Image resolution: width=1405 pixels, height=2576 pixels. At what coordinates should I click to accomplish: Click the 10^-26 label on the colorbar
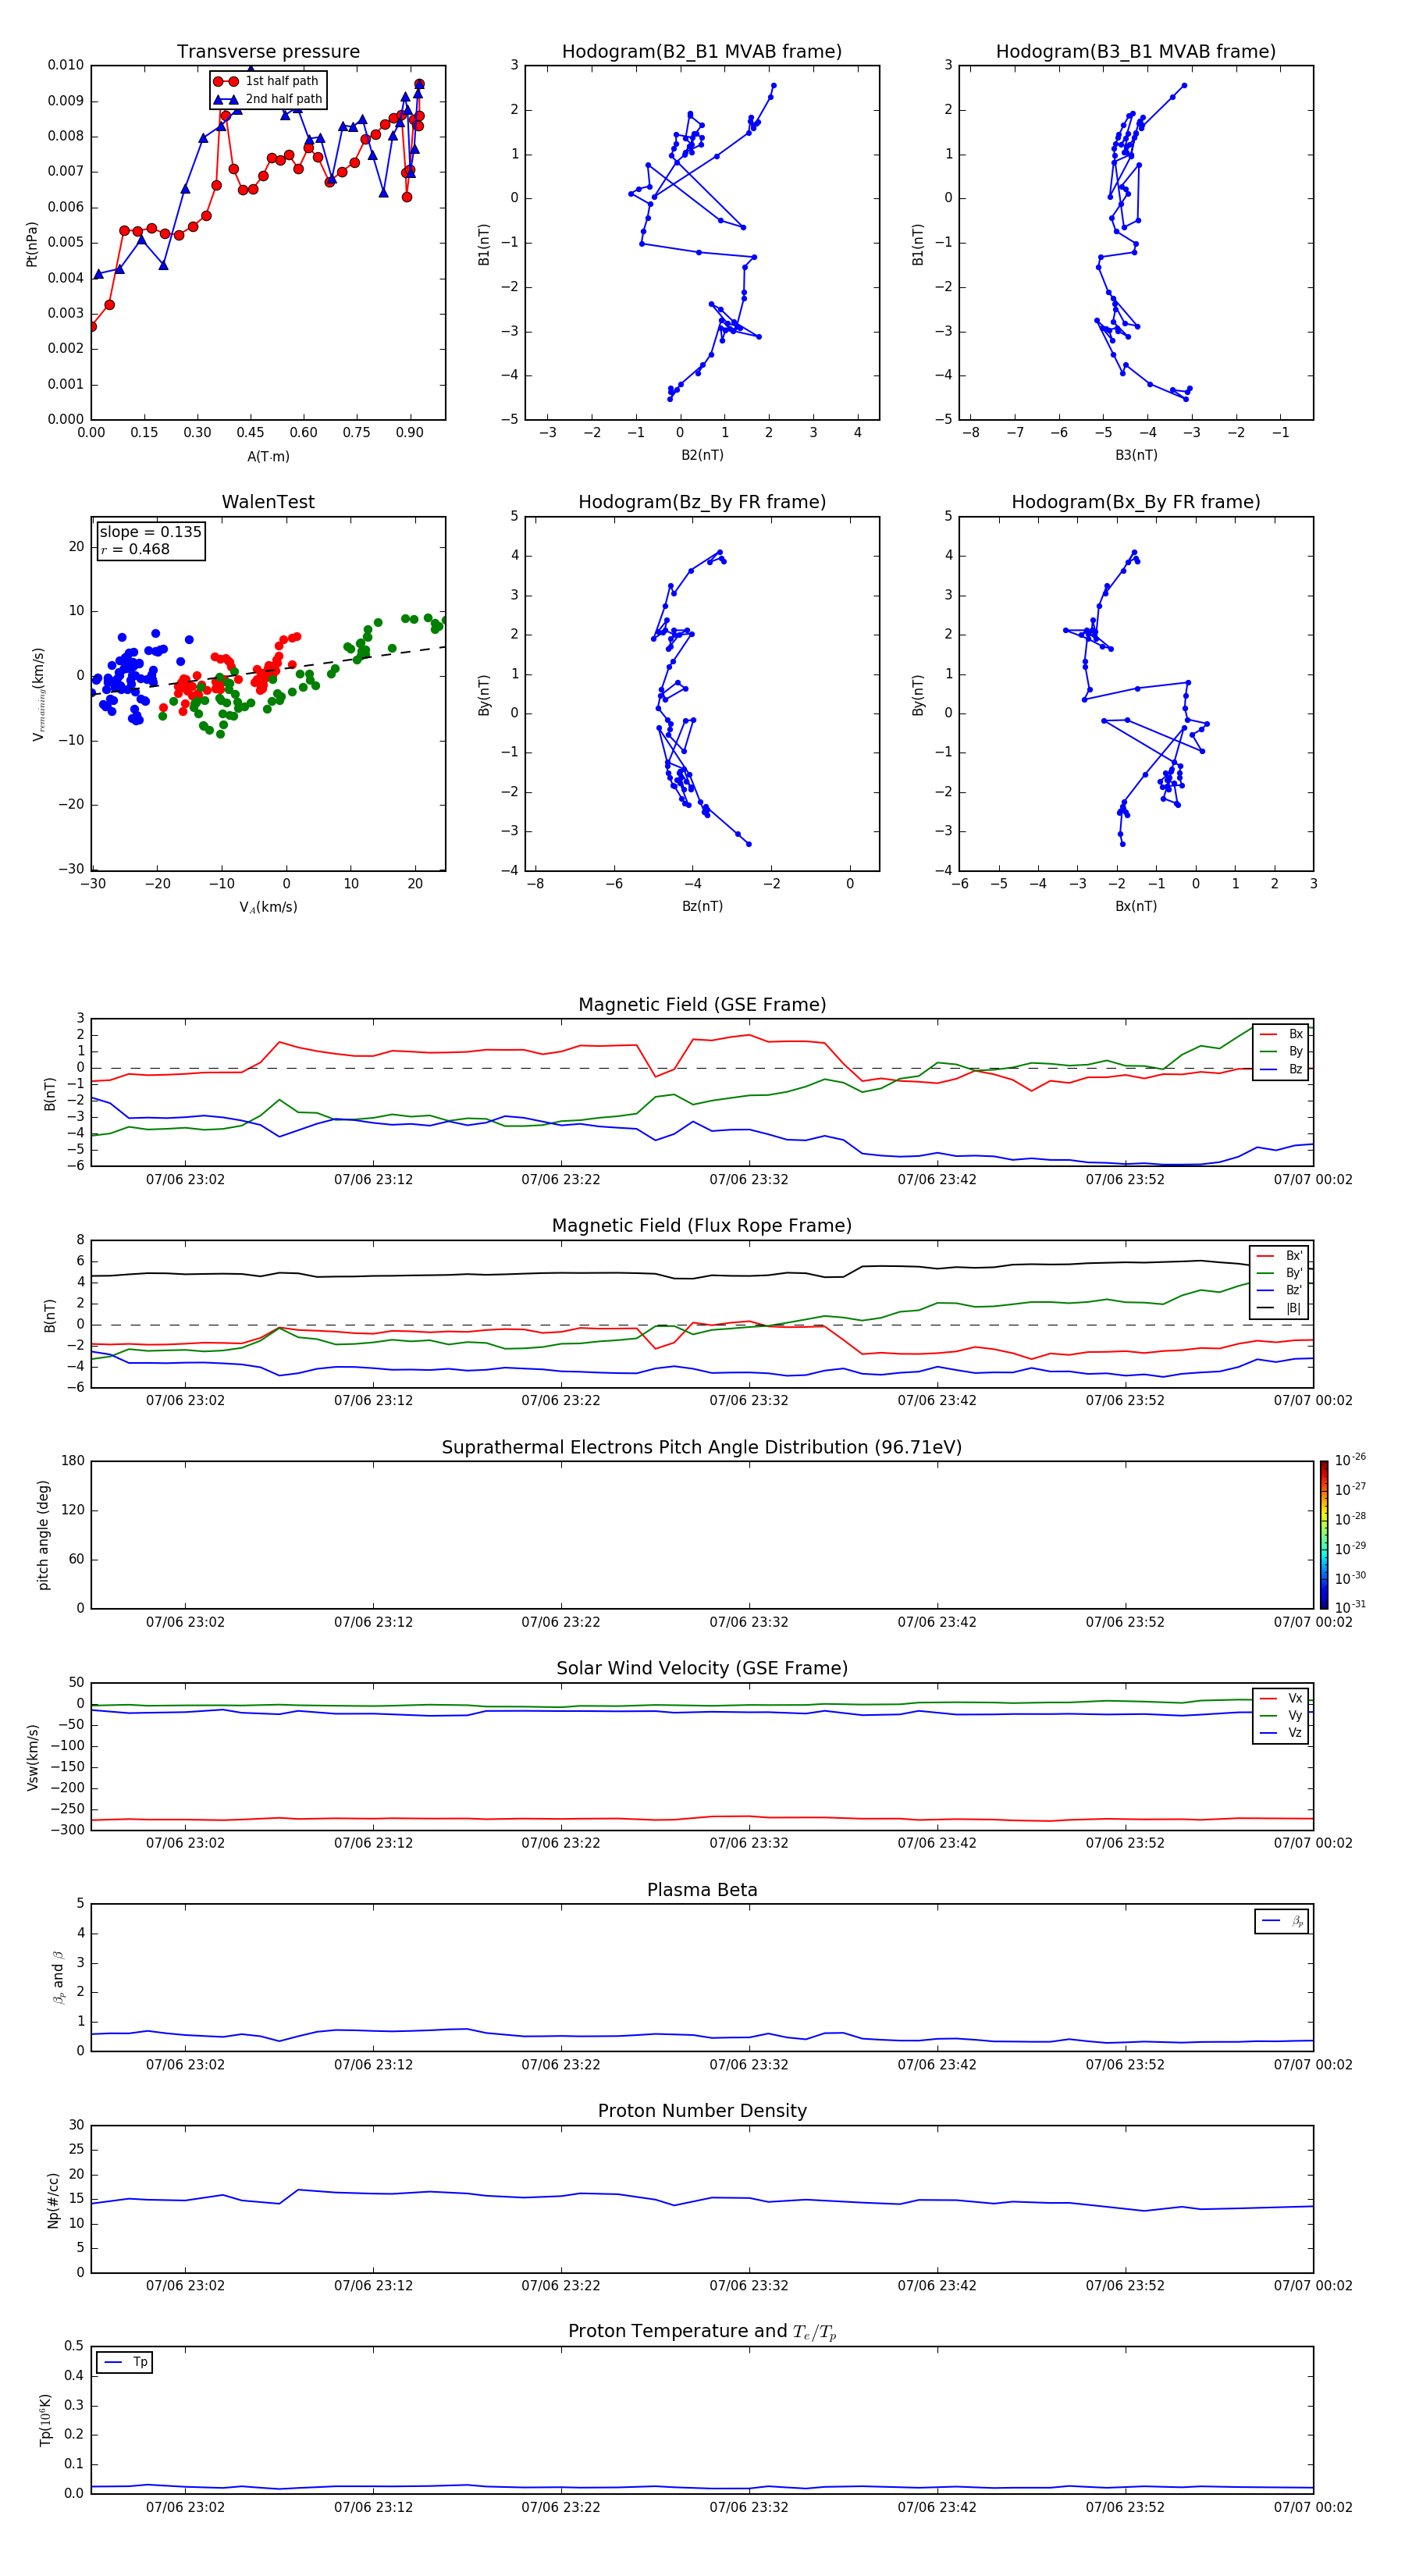1350,1460
